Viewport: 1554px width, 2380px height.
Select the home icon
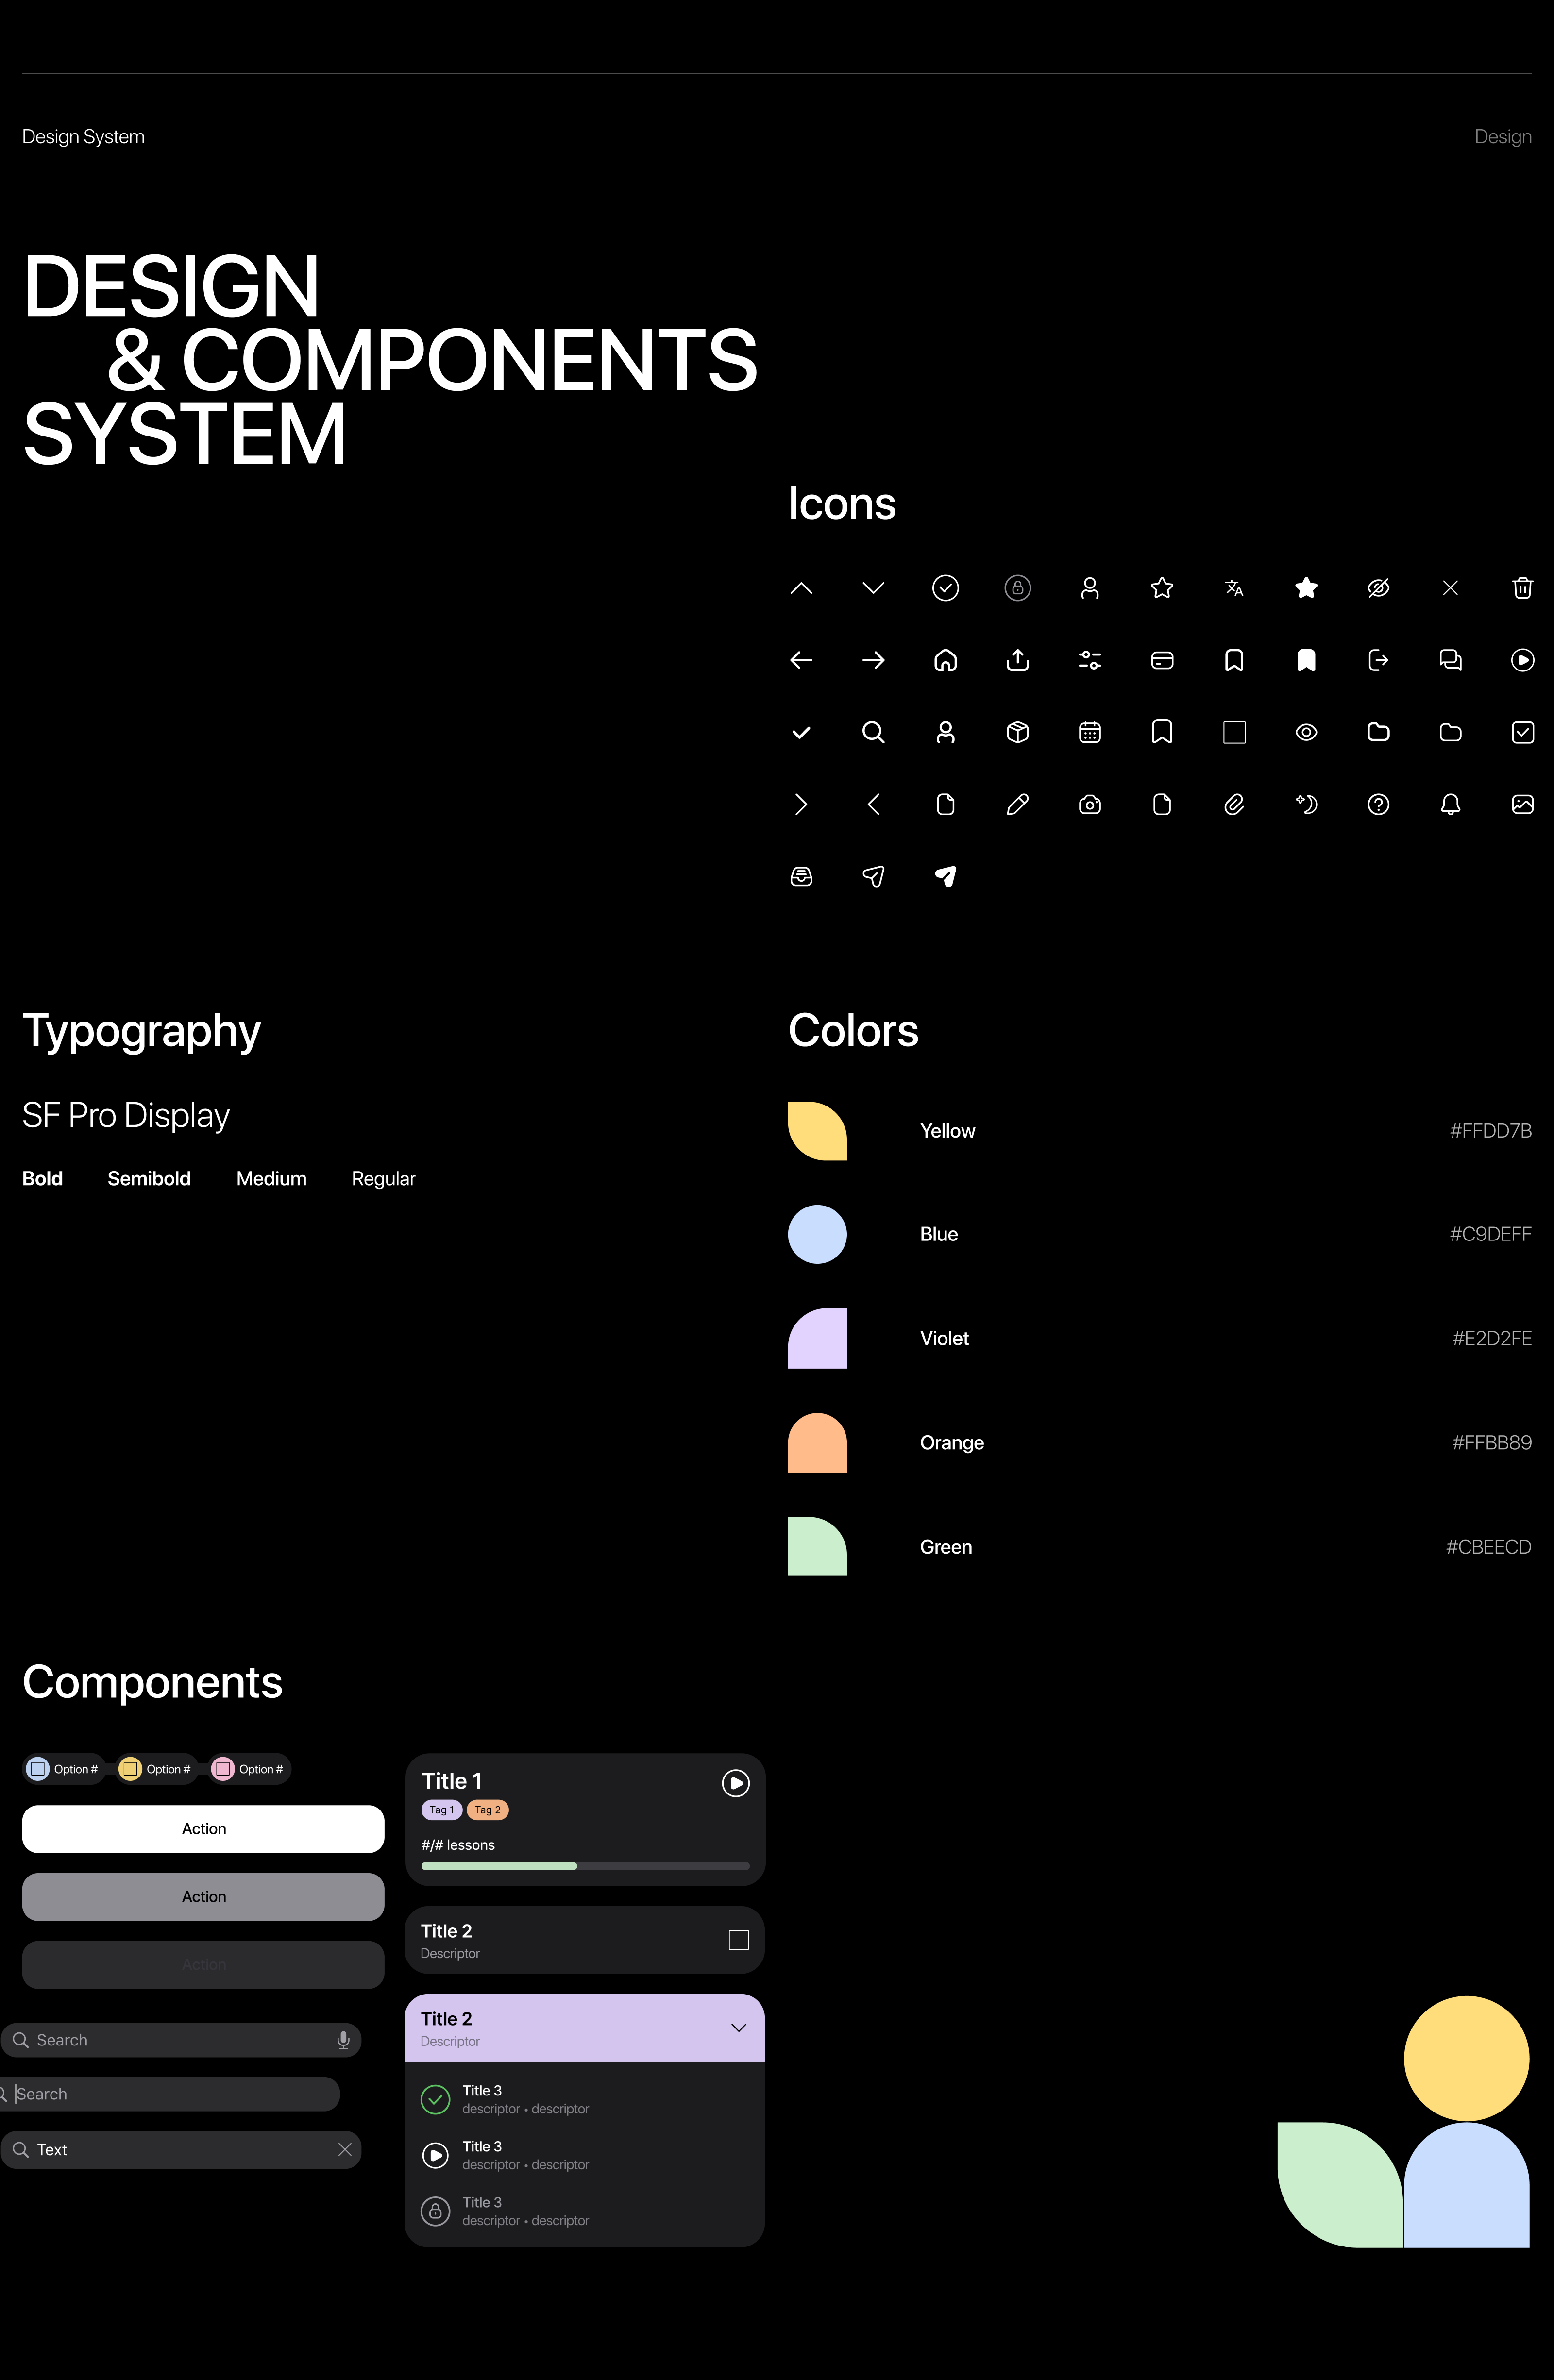click(x=945, y=660)
